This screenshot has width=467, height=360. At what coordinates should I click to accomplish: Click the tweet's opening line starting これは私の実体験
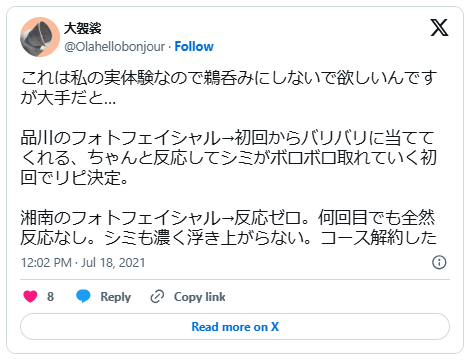229,77
